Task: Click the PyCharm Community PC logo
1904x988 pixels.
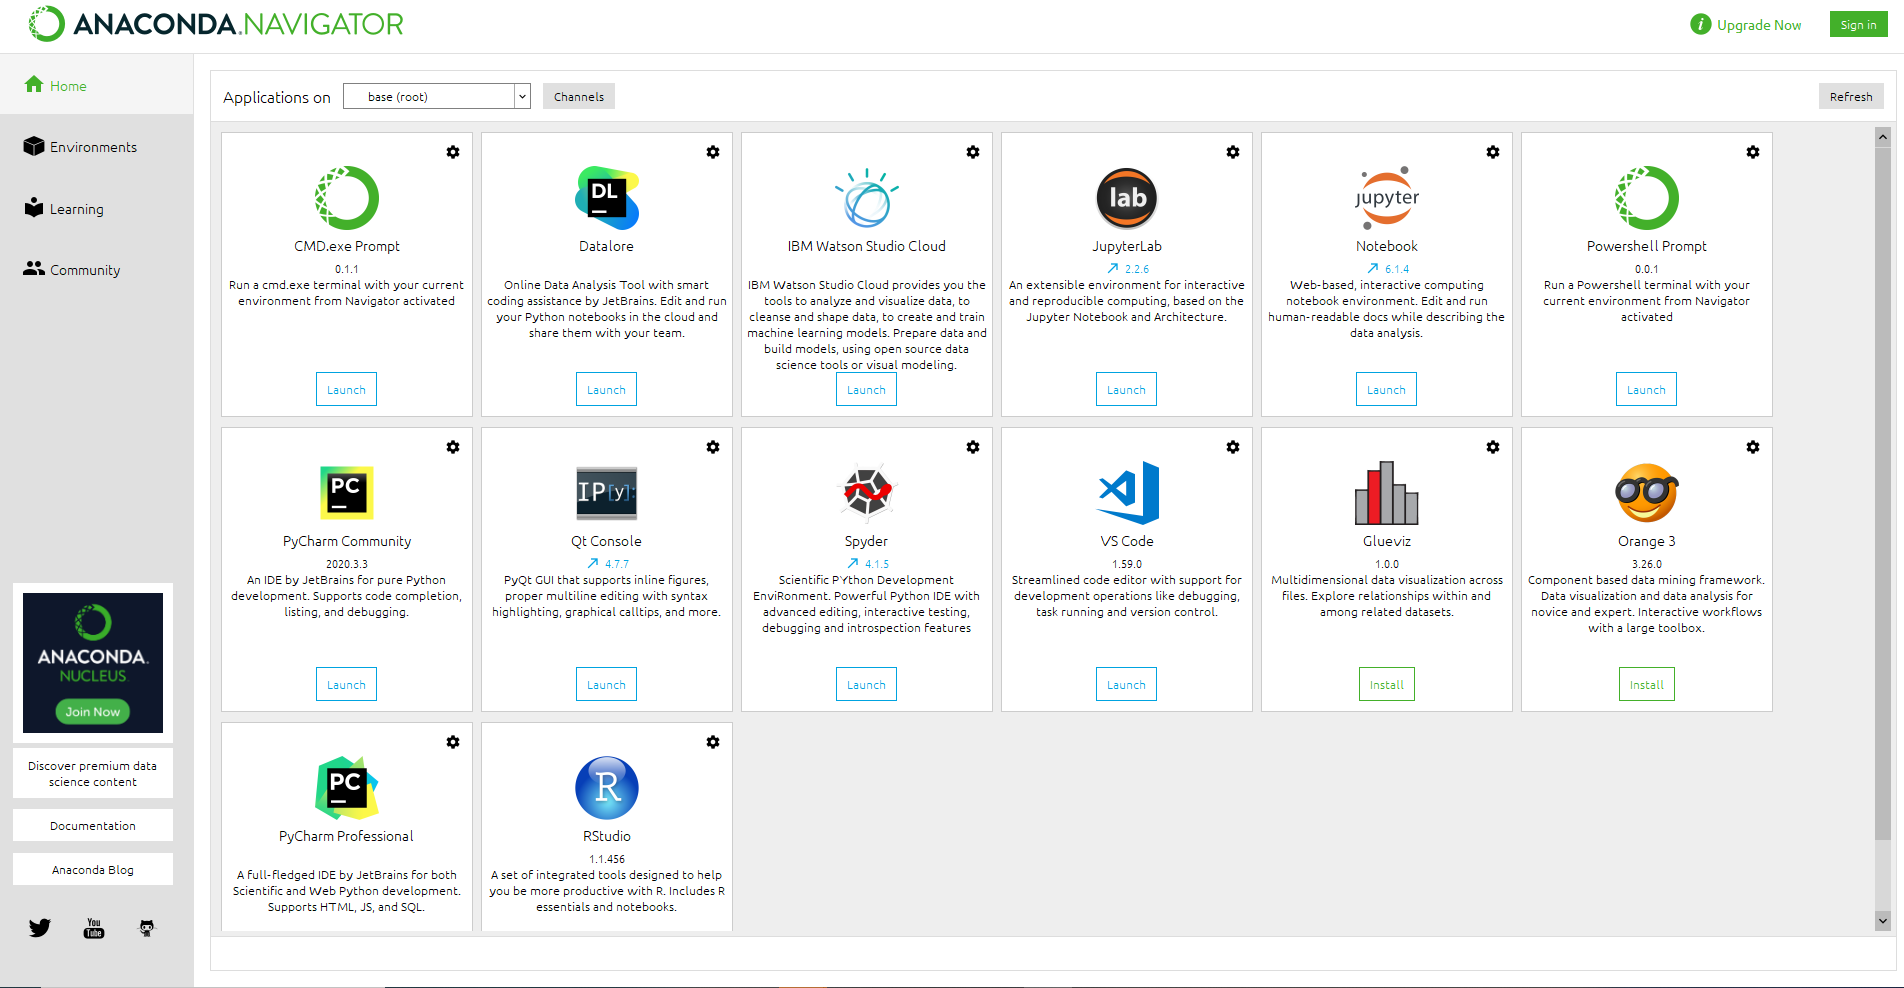Action: (x=347, y=493)
